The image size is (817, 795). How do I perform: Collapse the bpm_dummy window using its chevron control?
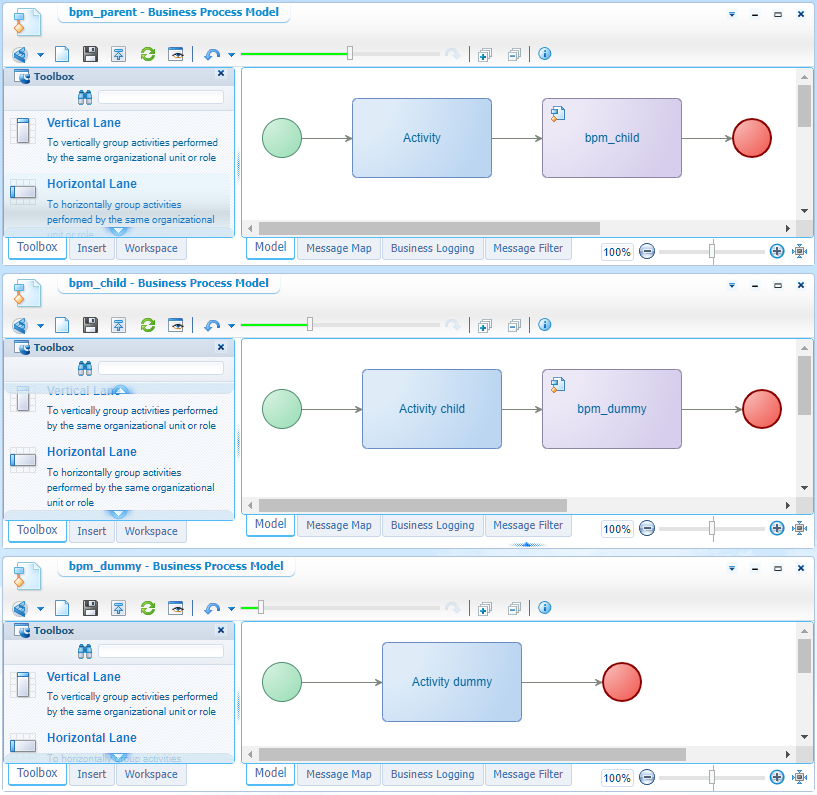[x=731, y=567]
